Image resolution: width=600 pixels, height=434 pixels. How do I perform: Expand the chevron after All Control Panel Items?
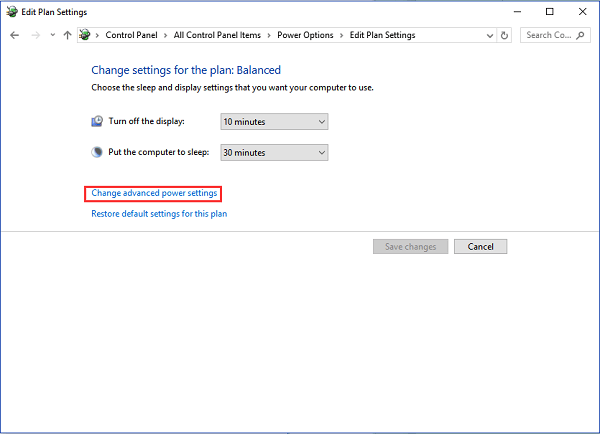pyautogui.click(x=269, y=35)
